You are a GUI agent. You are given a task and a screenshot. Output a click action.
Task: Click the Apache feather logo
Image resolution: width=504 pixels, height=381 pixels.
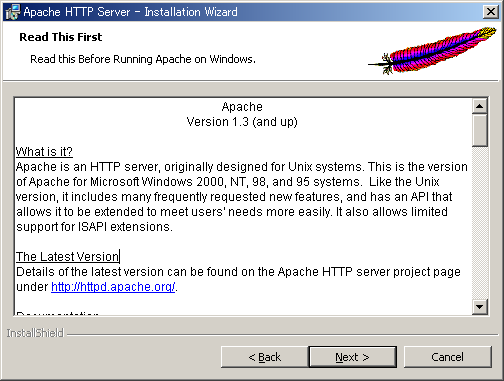click(432, 51)
